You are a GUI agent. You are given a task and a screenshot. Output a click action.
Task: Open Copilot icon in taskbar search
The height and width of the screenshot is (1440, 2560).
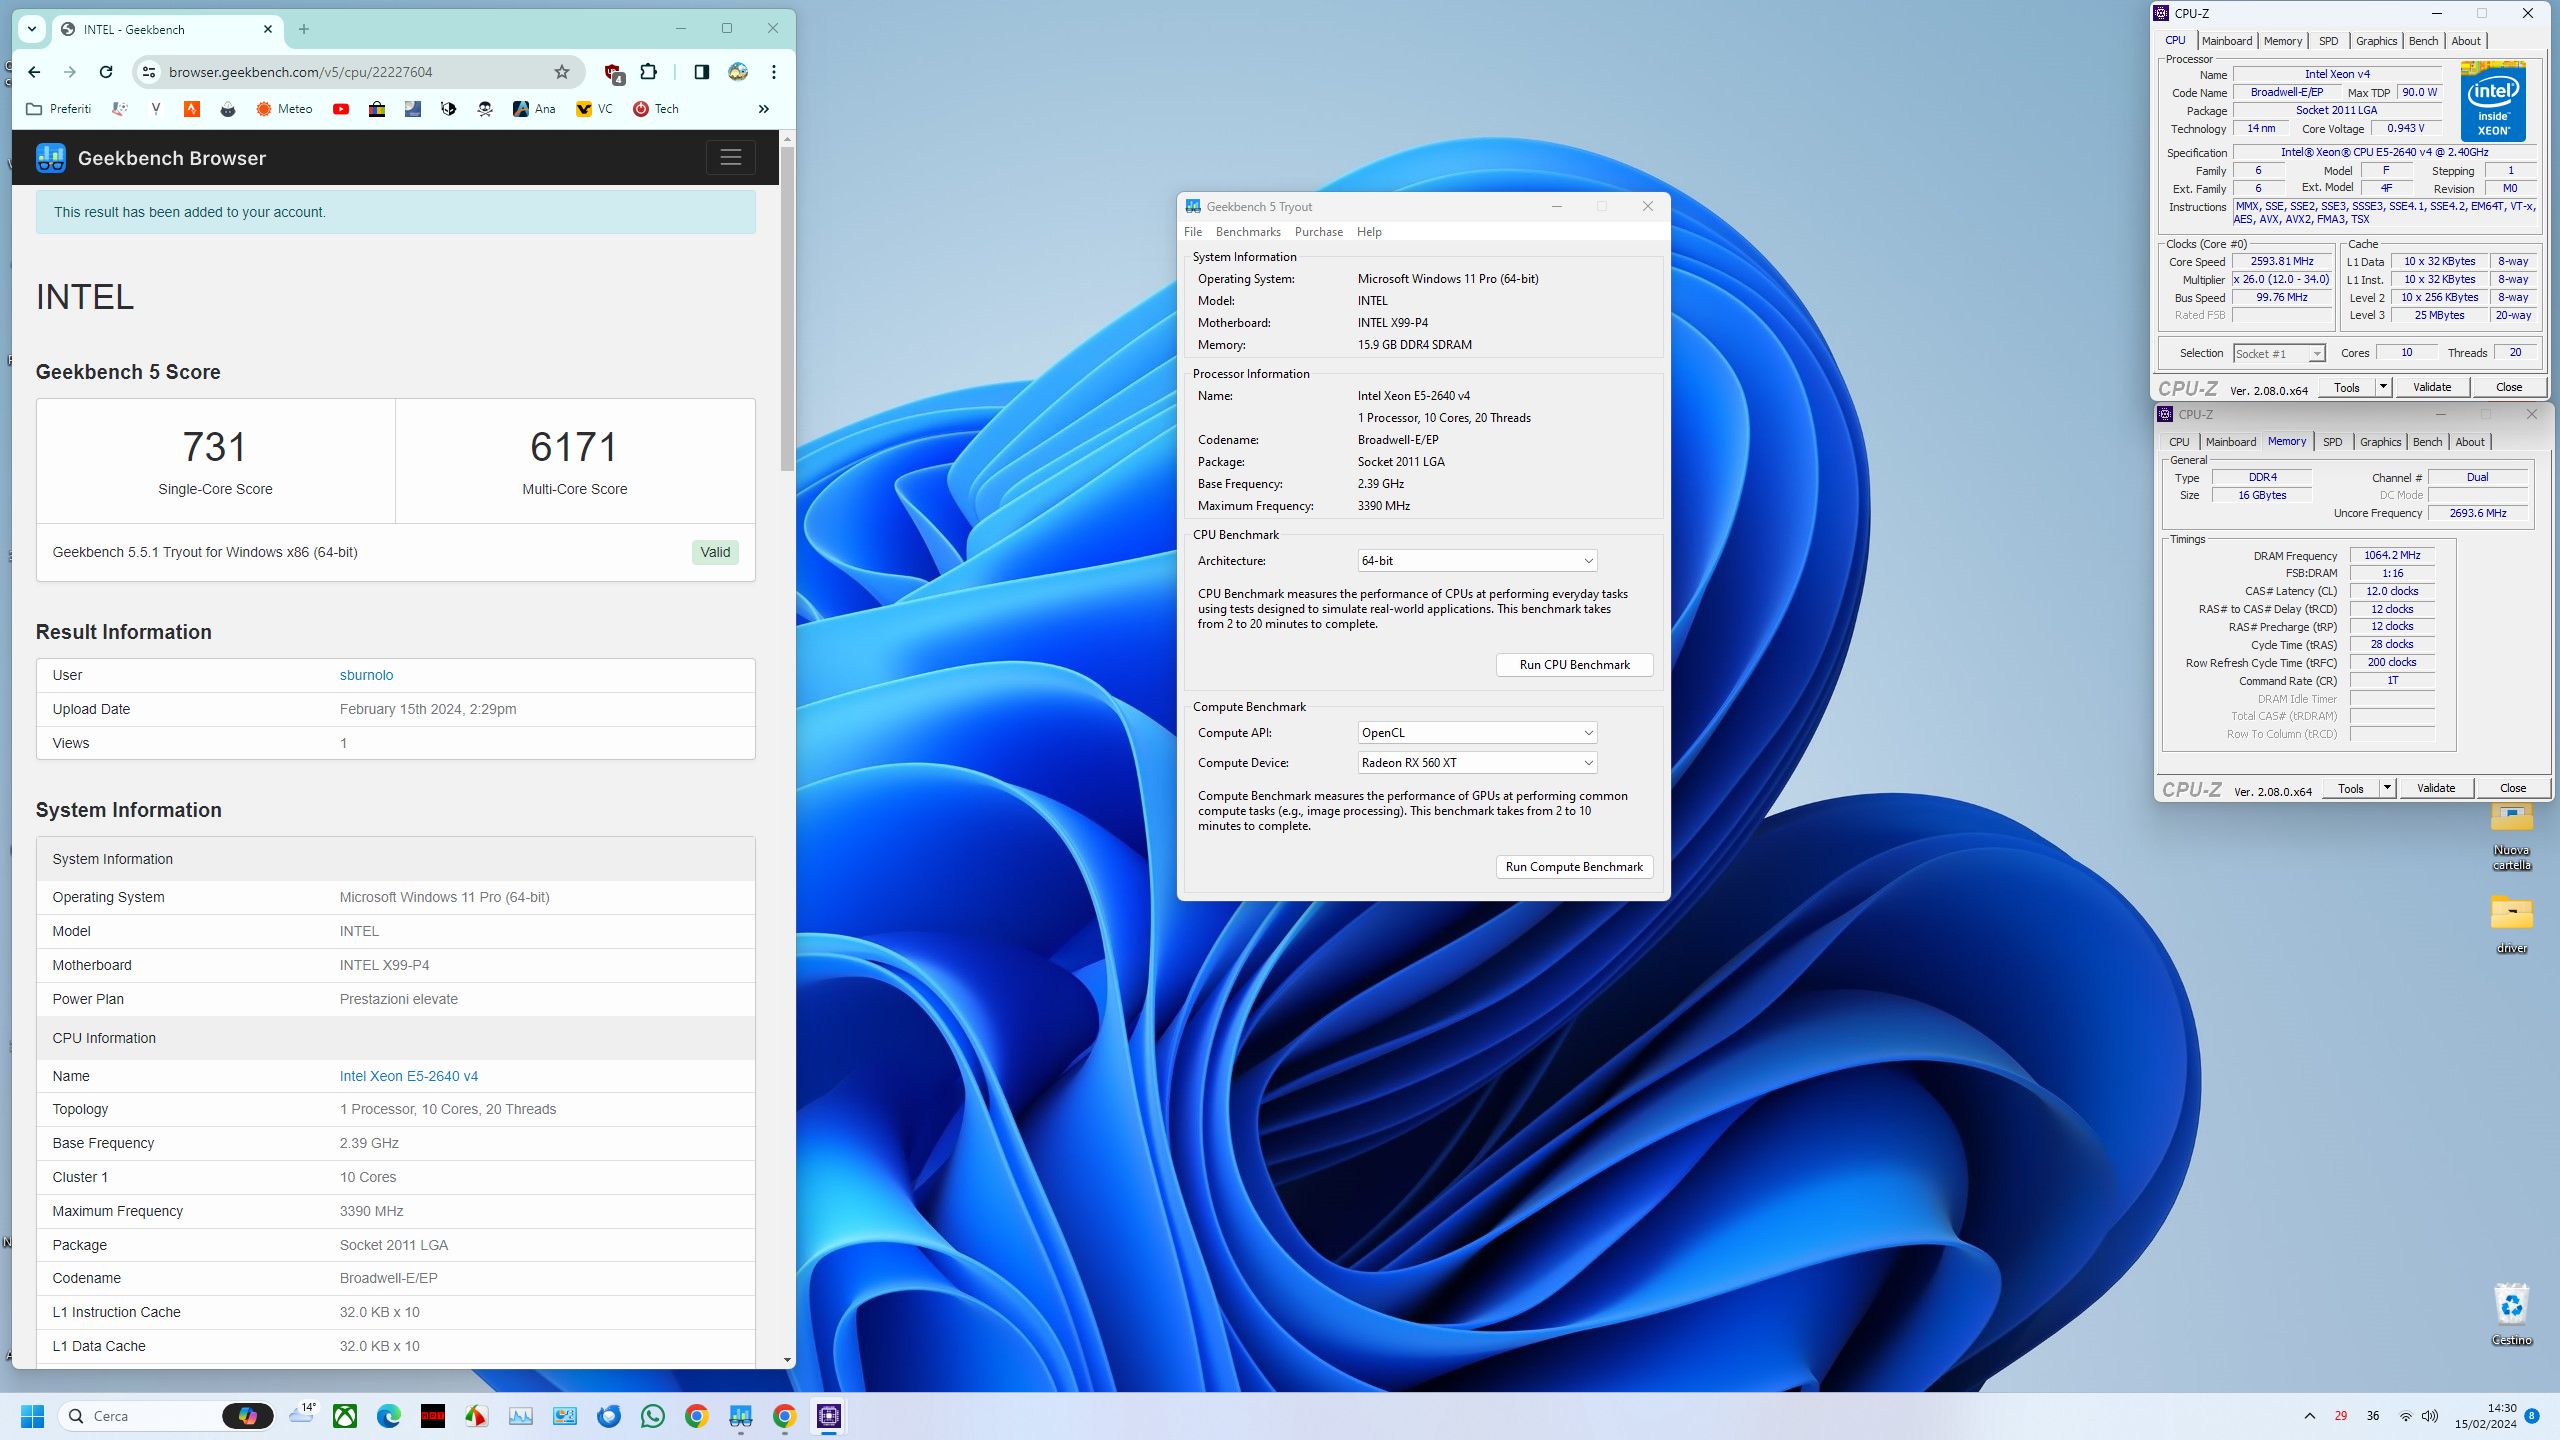pos(247,1416)
